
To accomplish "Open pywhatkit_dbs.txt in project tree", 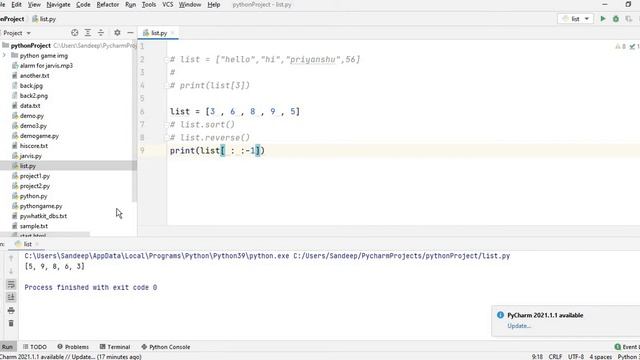I will click(43, 216).
